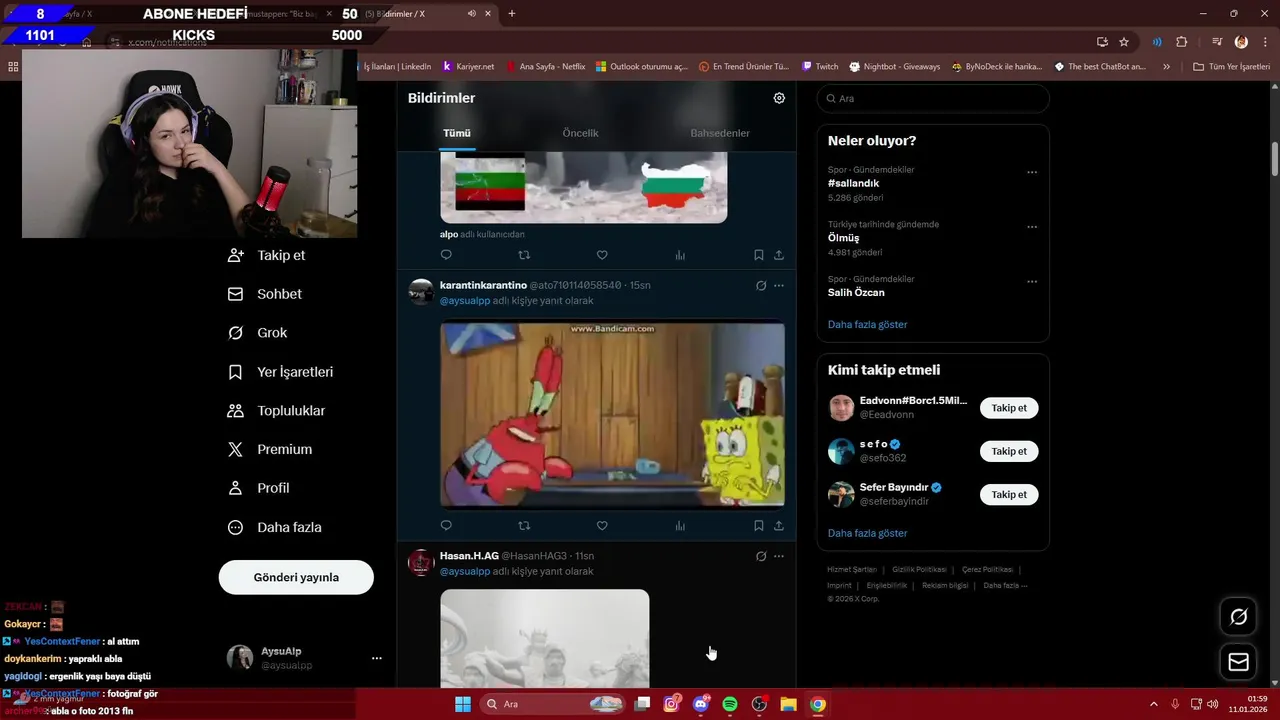Switch to the Tümü tab
Screen dimensions: 1280x720
pos(457,133)
